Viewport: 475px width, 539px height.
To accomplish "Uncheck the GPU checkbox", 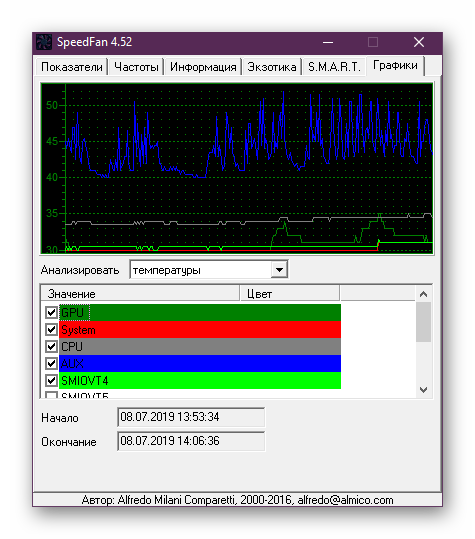I will 51,312.
